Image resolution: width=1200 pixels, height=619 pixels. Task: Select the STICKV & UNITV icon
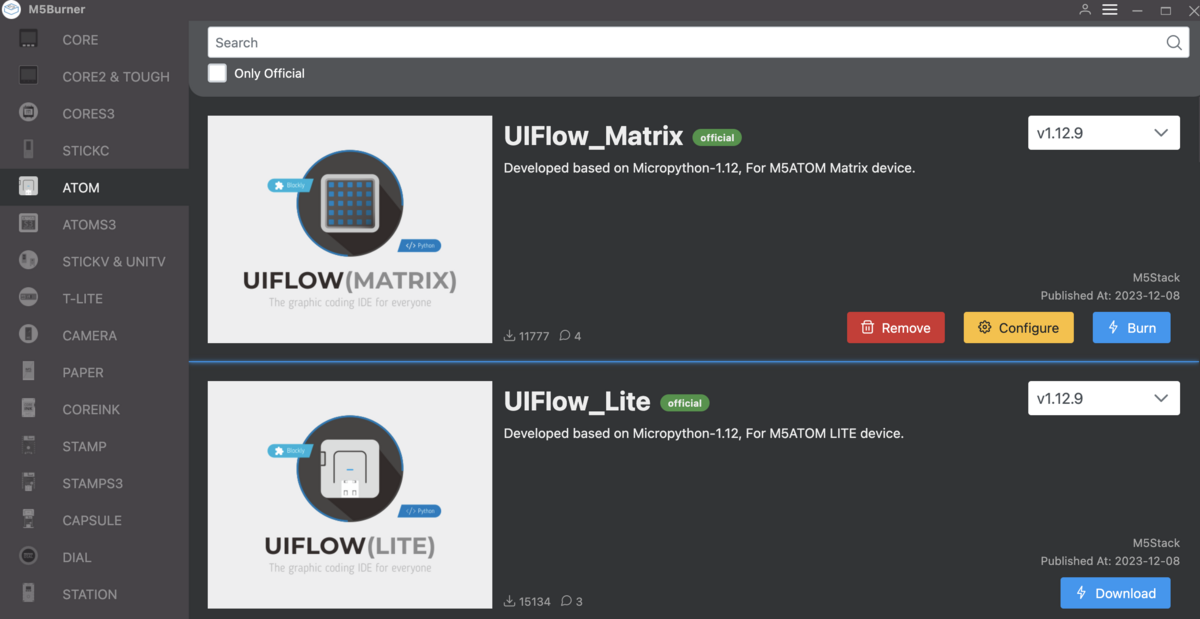29,261
